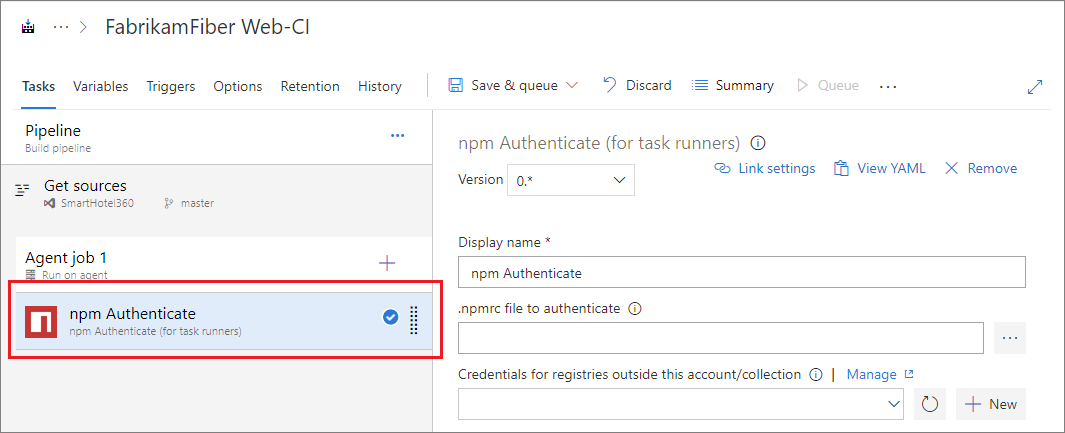This screenshot has width=1065, height=433.
Task: Click the Display name input field
Action: [741, 272]
